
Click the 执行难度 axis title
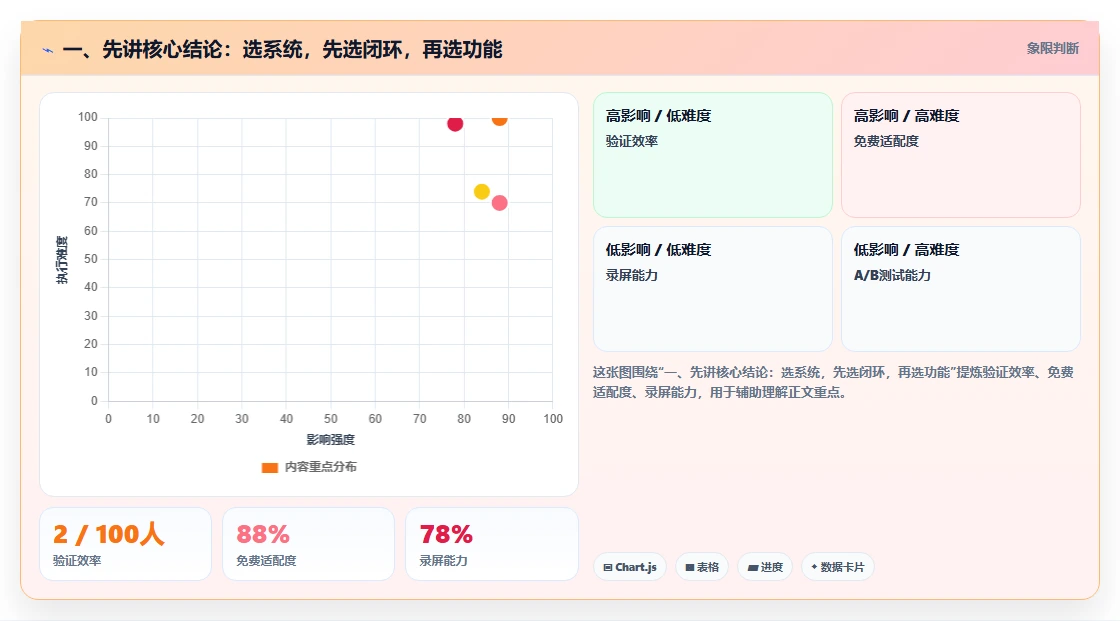tap(62, 259)
